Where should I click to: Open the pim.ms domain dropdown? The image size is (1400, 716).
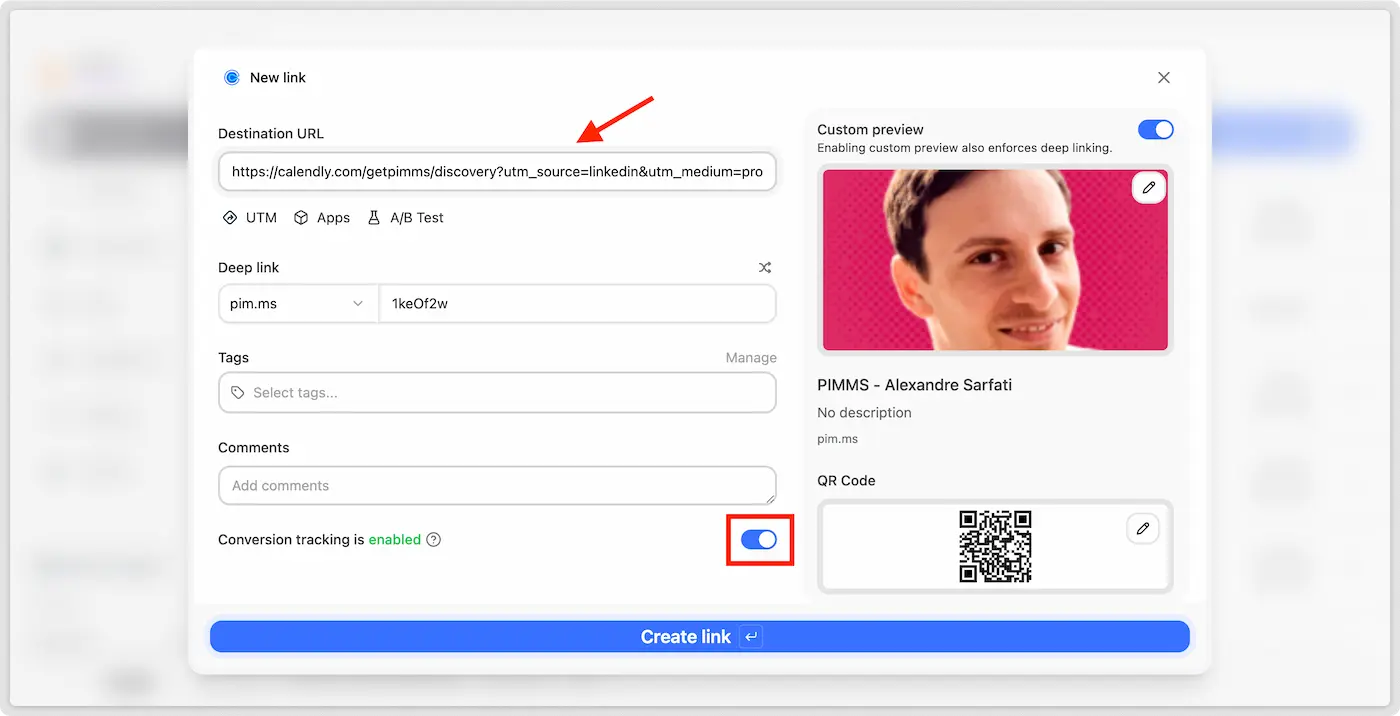tap(298, 304)
